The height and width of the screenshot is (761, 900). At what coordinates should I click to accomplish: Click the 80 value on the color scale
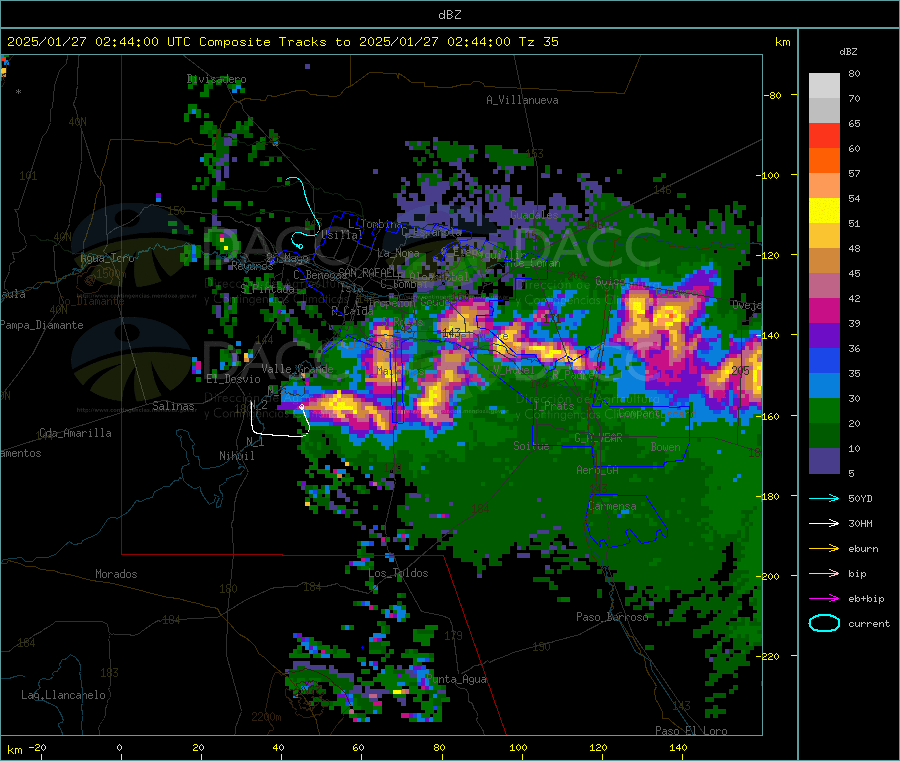pyautogui.click(x=854, y=73)
